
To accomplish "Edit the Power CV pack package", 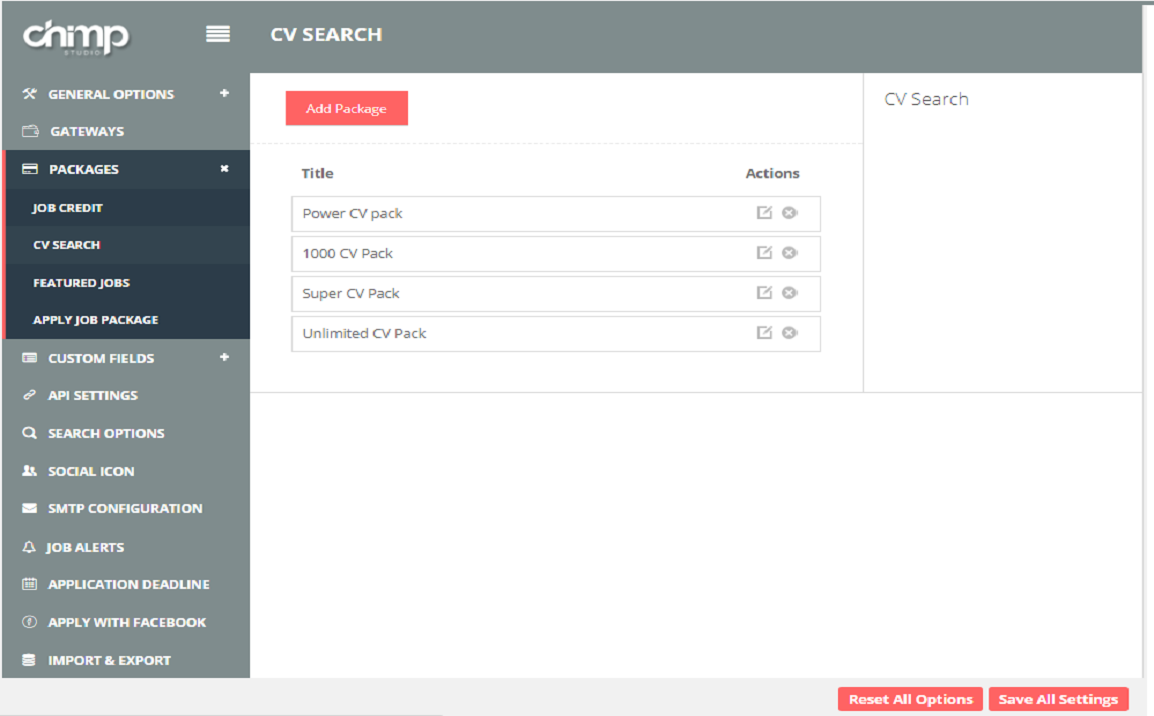I will (764, 213).
